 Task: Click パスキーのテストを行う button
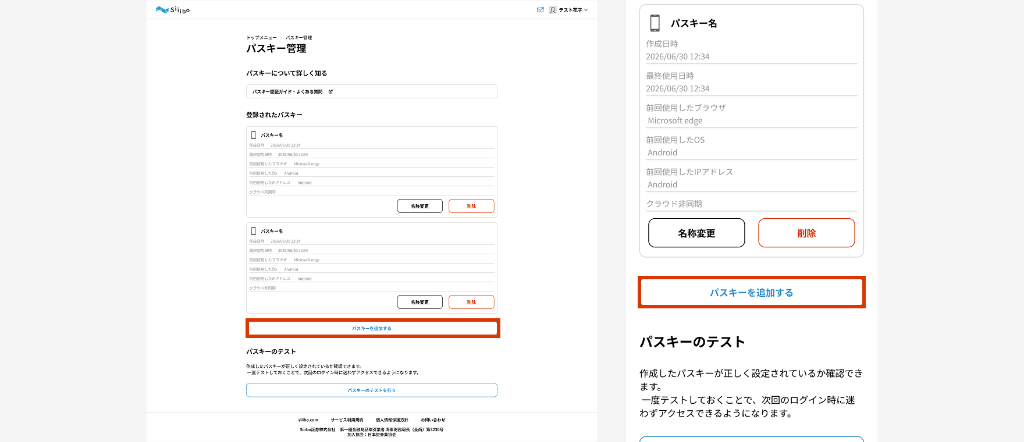(372, 390)
